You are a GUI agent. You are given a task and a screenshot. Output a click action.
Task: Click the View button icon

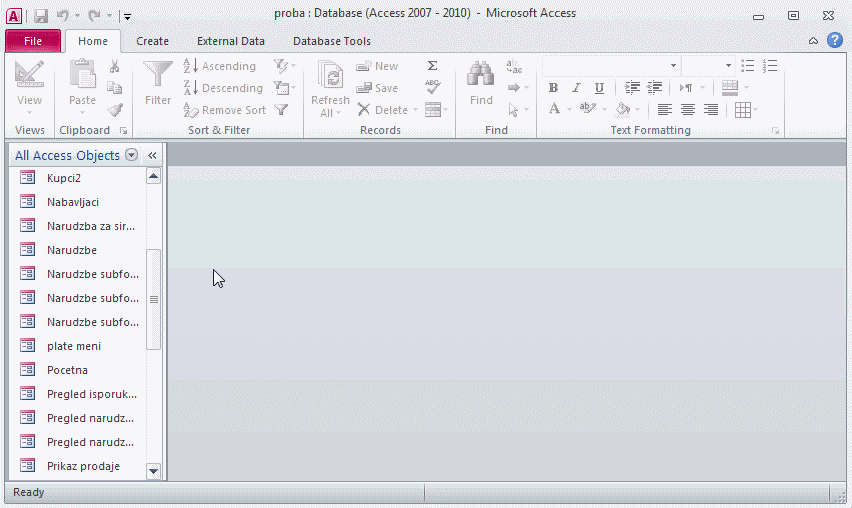29,74
